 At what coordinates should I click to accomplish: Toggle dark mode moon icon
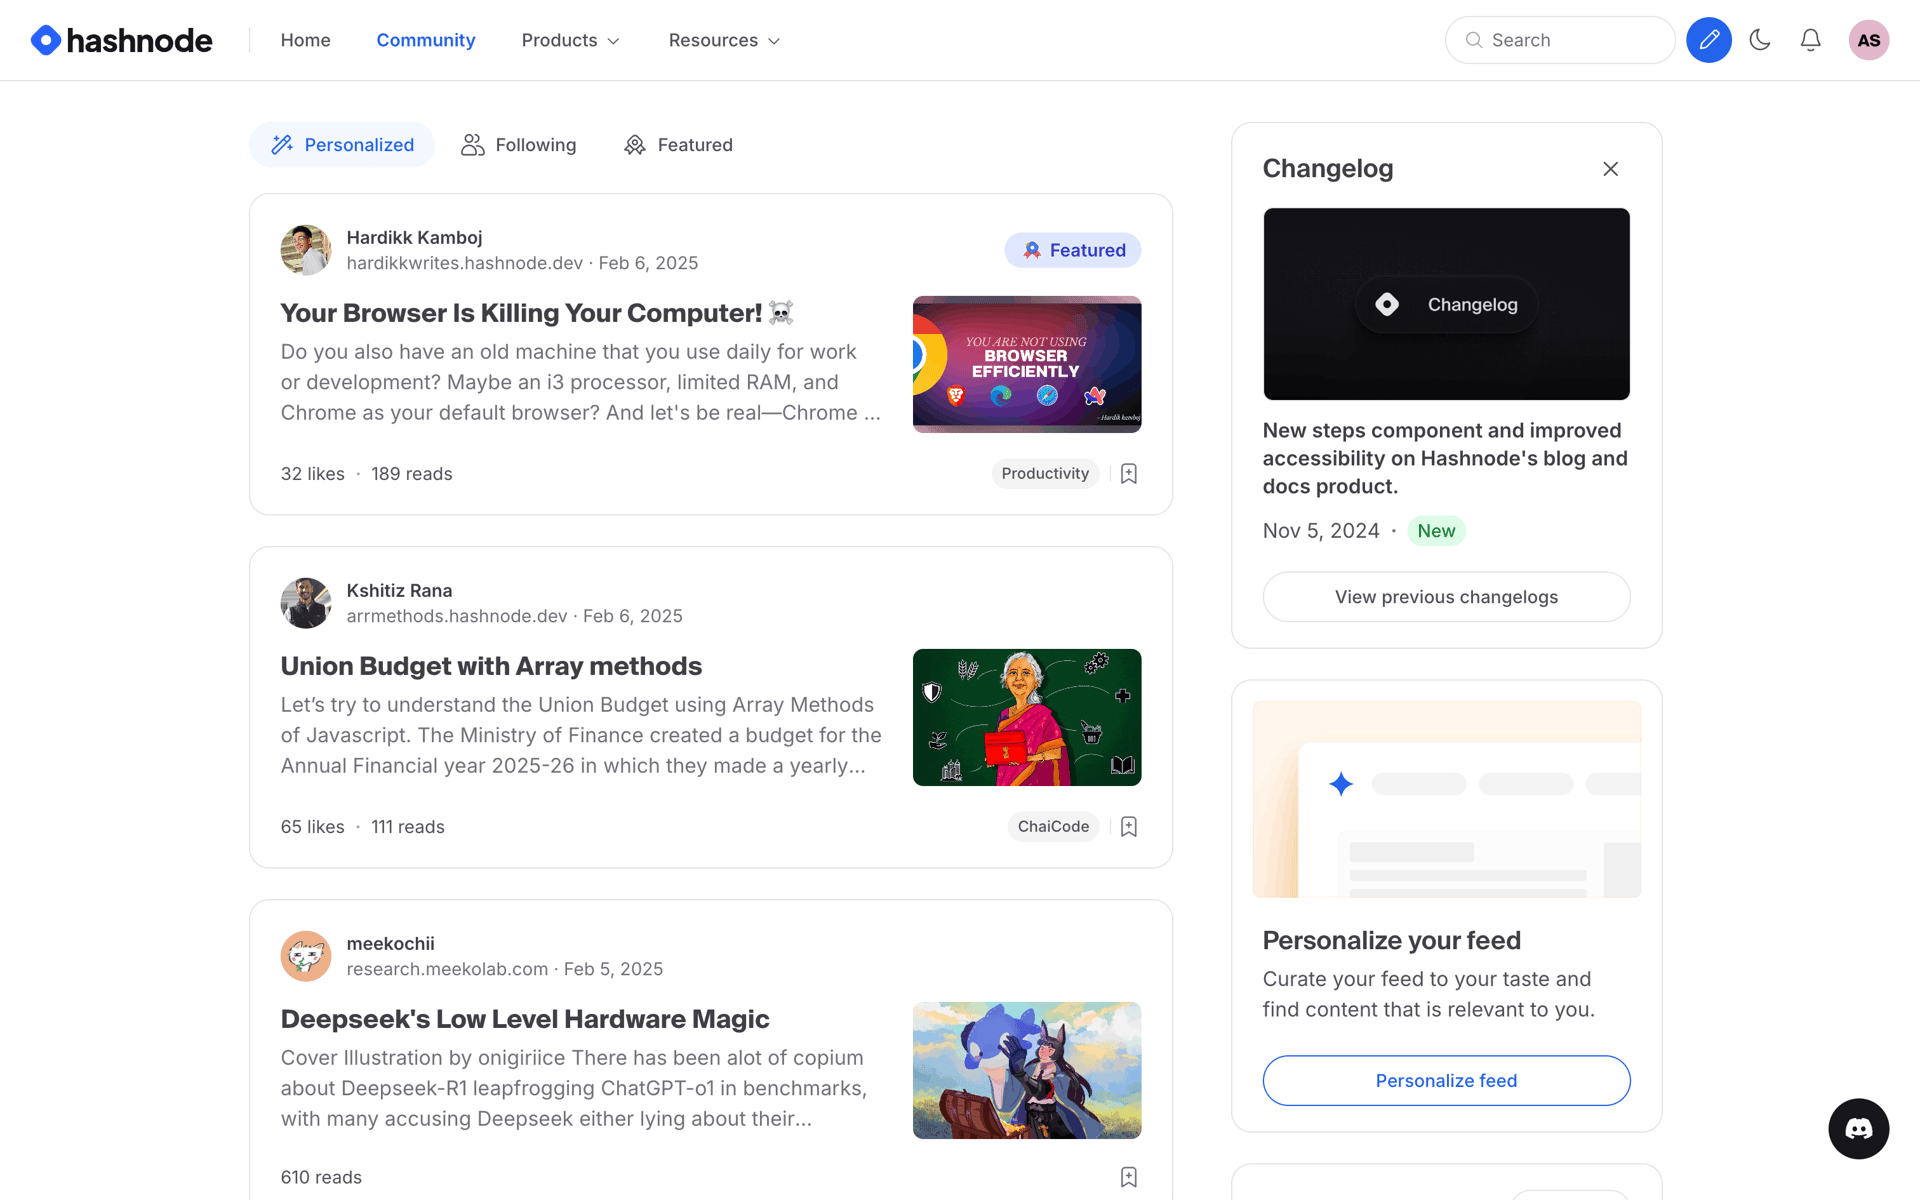[1760, 40]
